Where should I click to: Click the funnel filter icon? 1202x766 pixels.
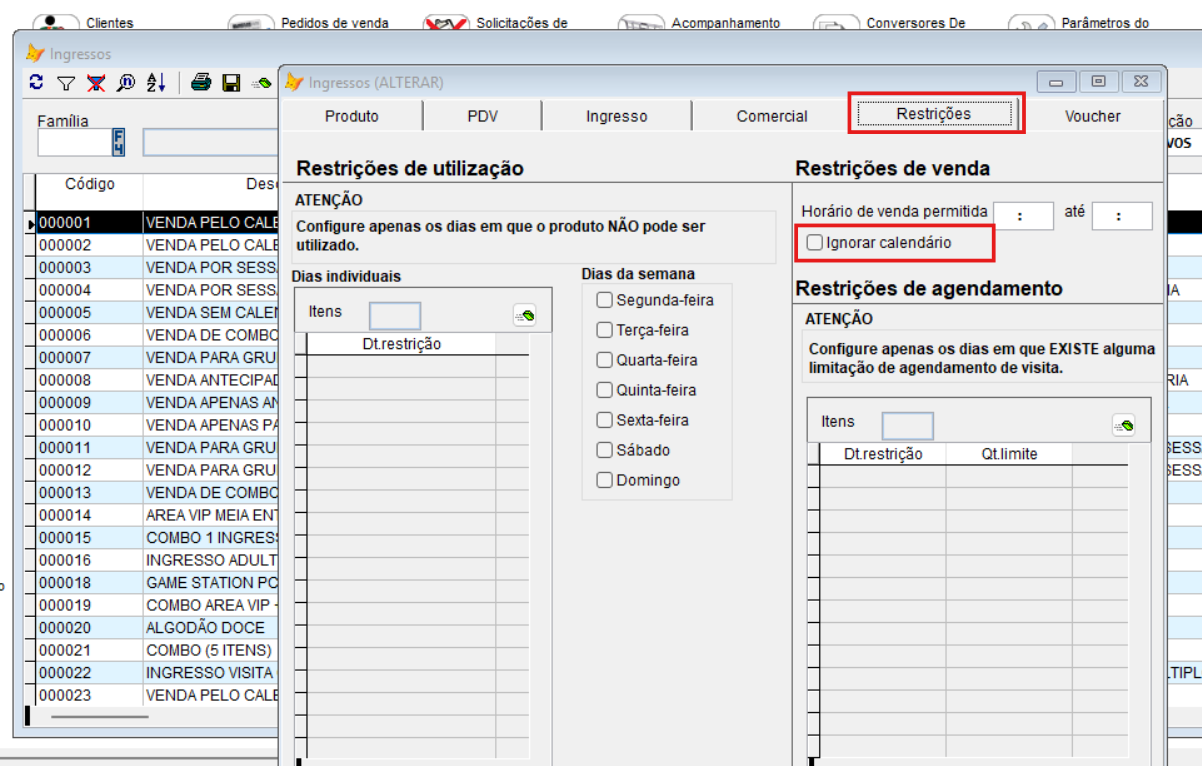(65, 84)
